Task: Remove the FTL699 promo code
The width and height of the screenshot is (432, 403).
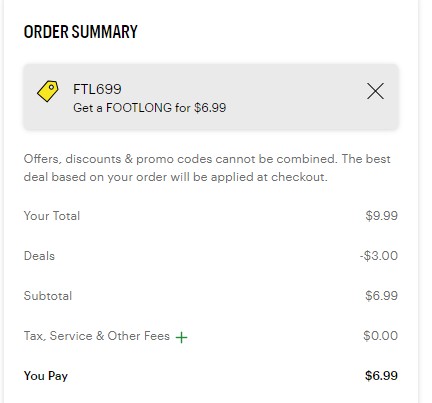Action: (x=375, y=91)
